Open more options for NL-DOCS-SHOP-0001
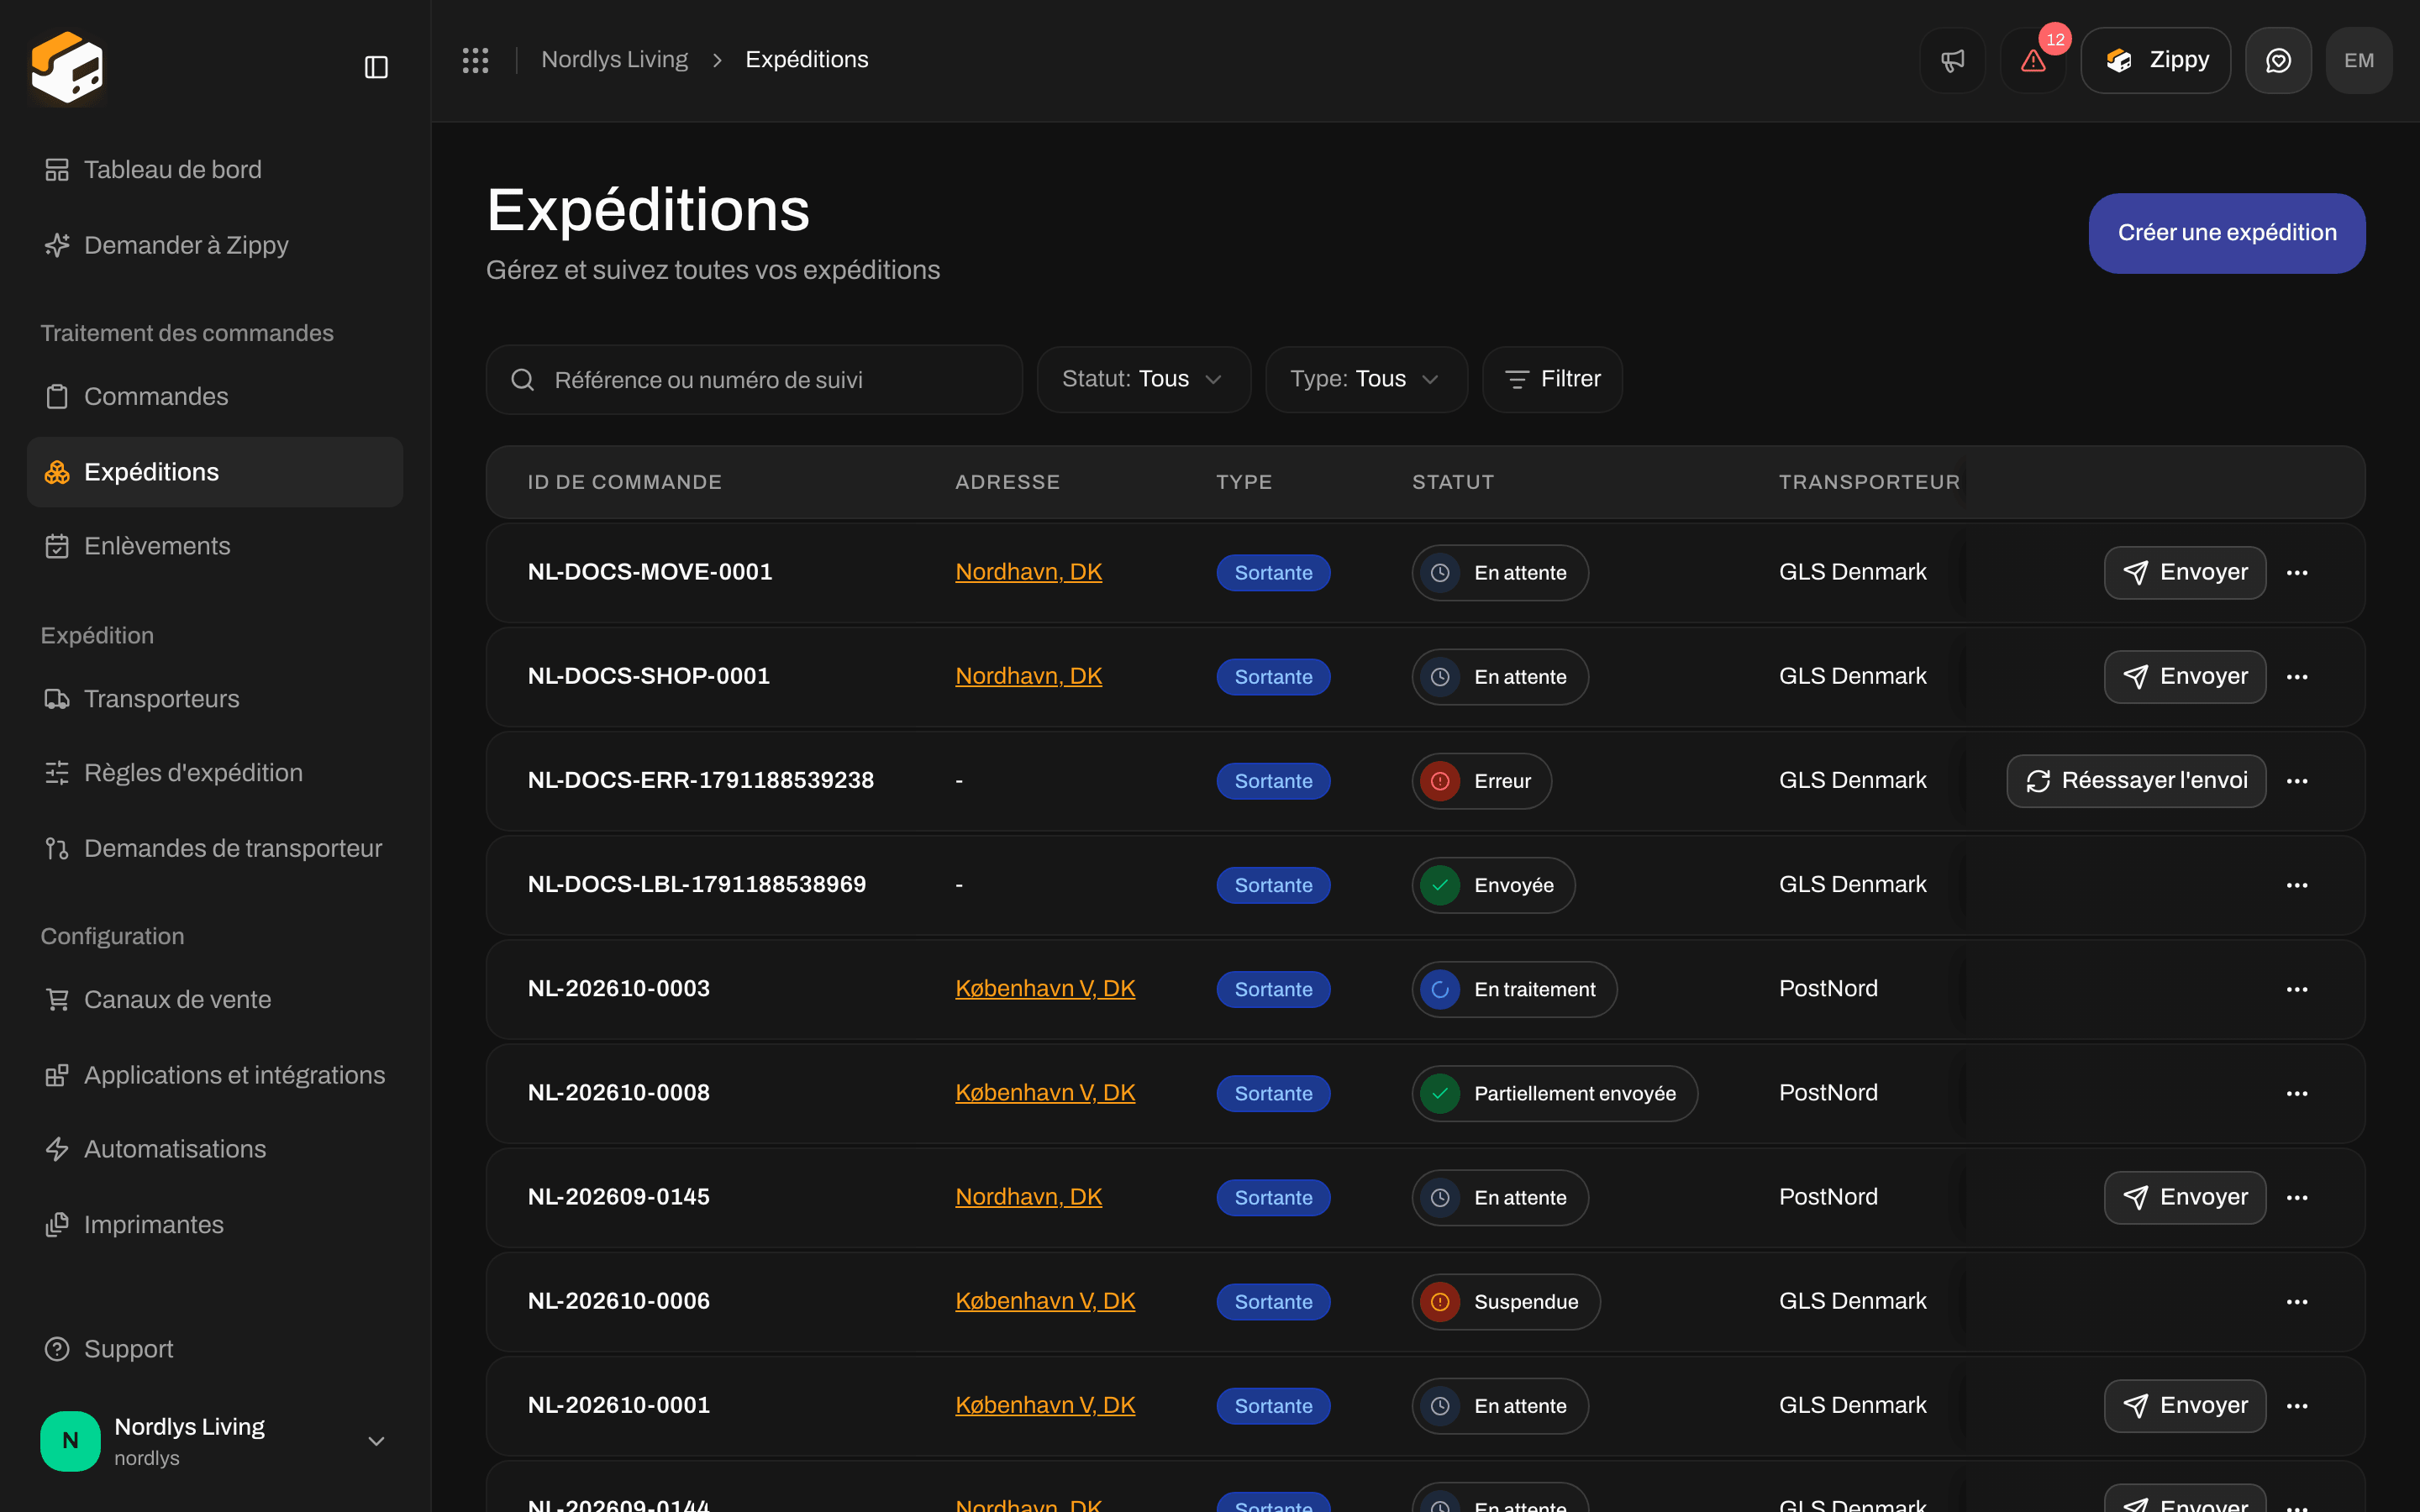The width and height of the screenshot is (2420, 1512). click(x=2297, y=677)
